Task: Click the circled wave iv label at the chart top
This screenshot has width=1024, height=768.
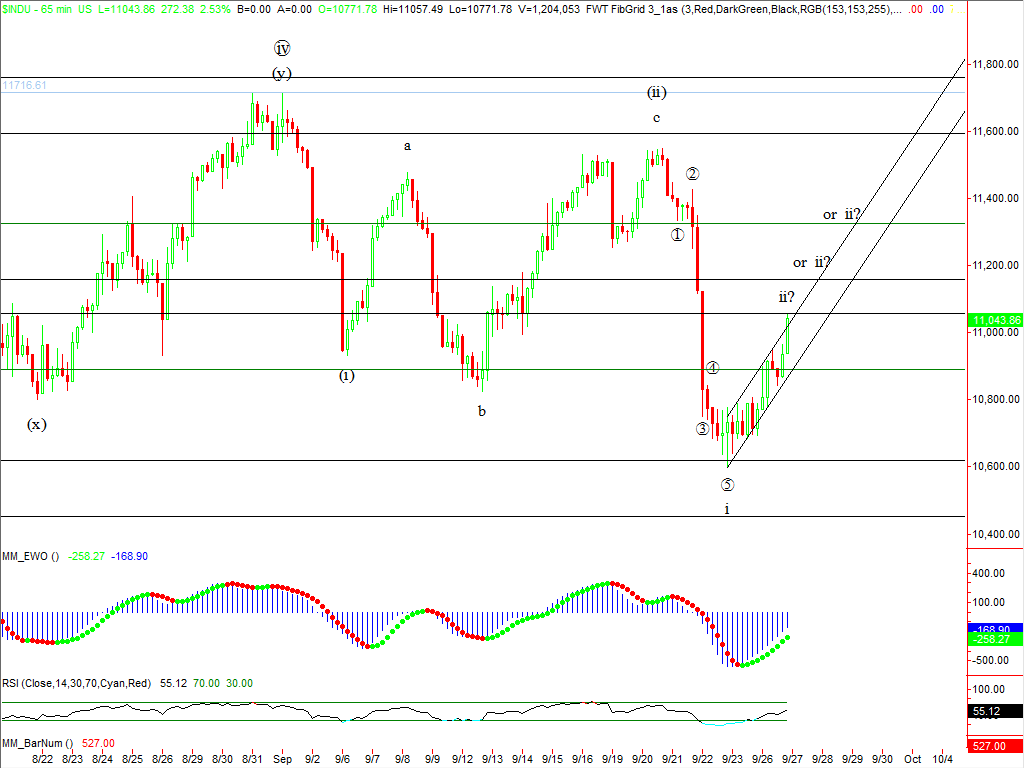Action: point(281,48)
